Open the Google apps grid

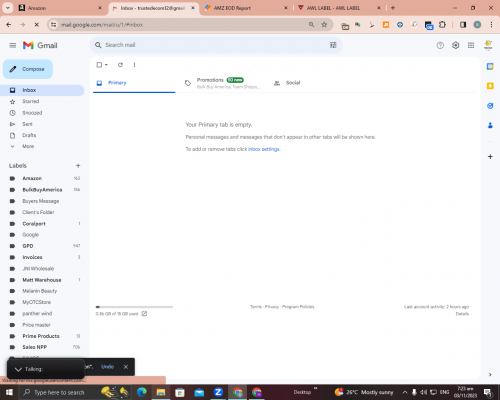click(471, 45)
